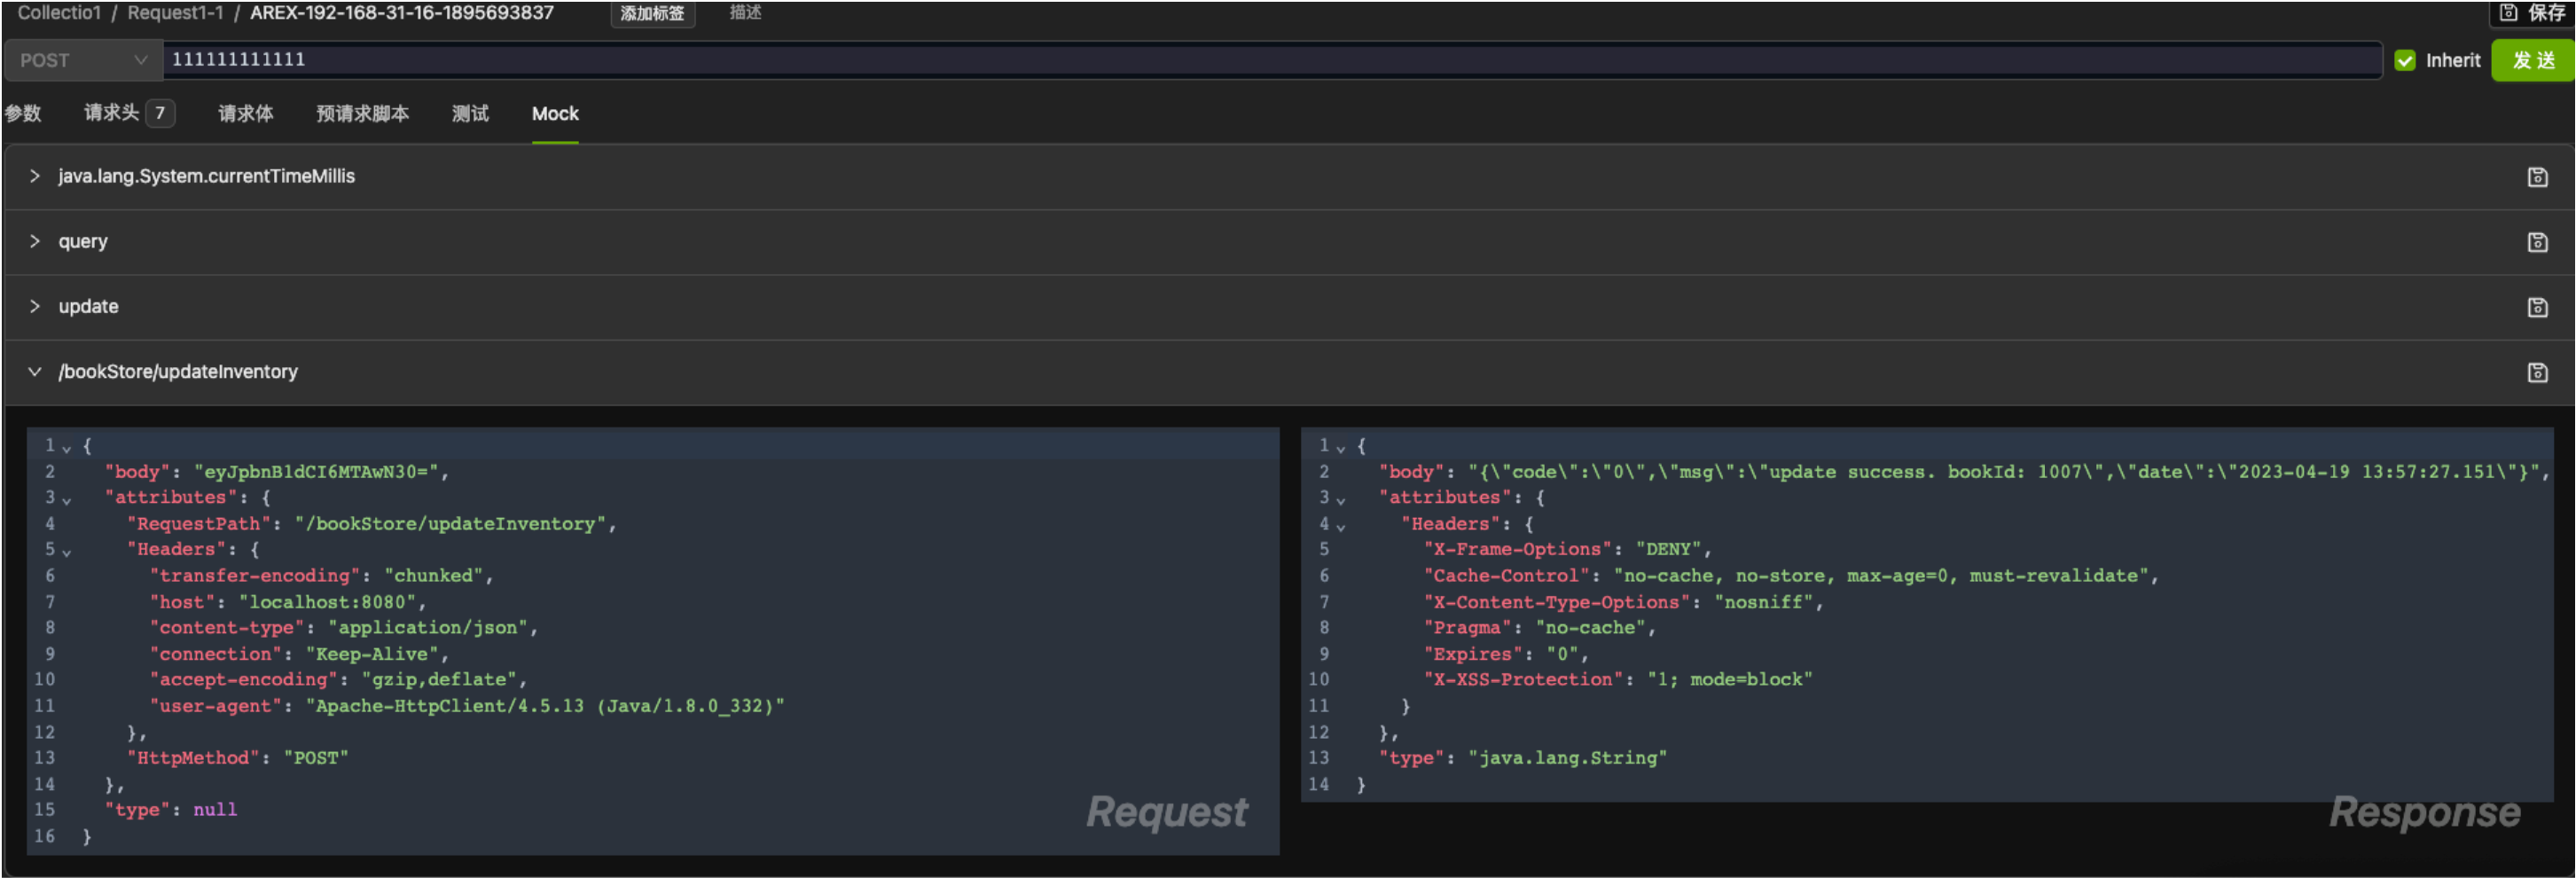Click the "Expires": "0" line
2576x878 pixels.
click(1506, 654)
